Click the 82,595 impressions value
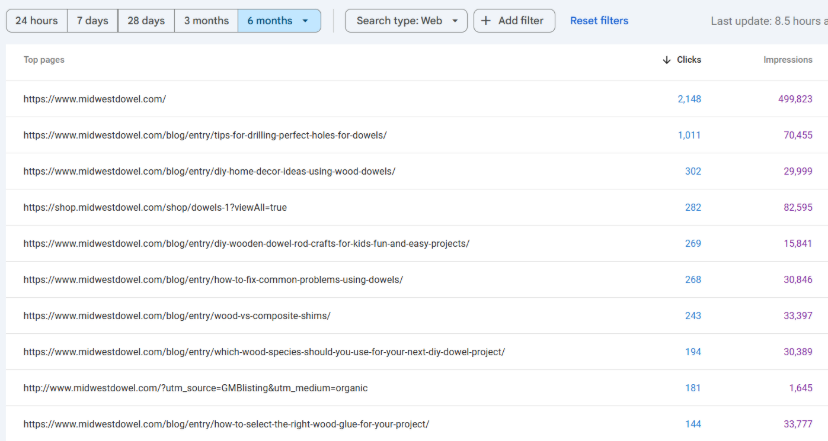Image resolution: width=828 pixels, height=441 pixels. [x=797, y=208]
